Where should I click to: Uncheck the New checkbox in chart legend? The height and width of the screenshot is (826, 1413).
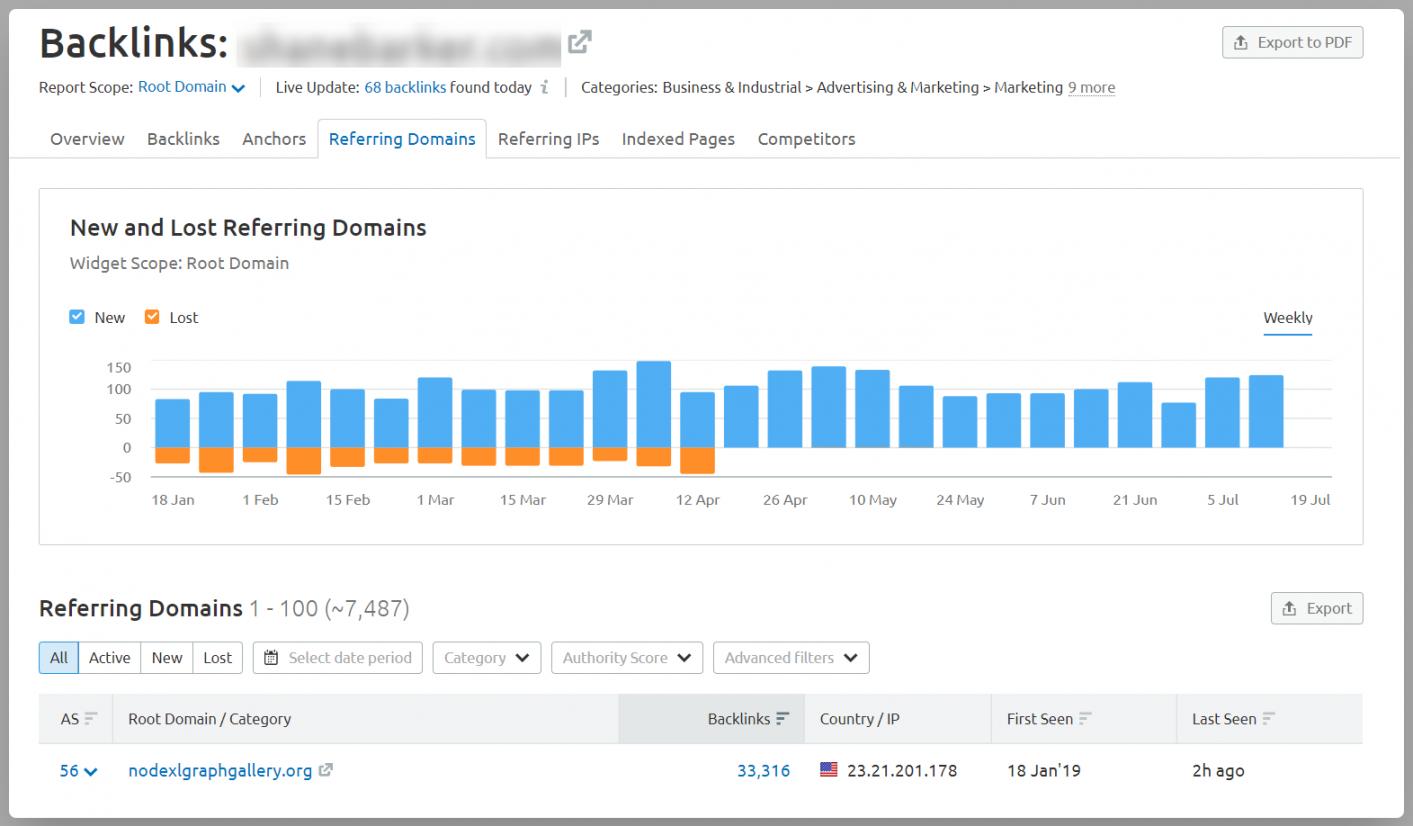tap(77, 317)
